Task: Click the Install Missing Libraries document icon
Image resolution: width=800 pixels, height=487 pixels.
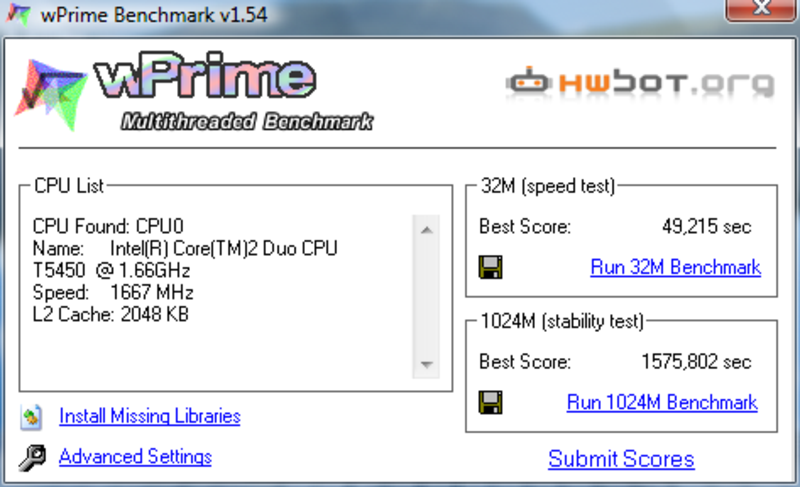Action: pyautogui.click(x=32, y=417)
